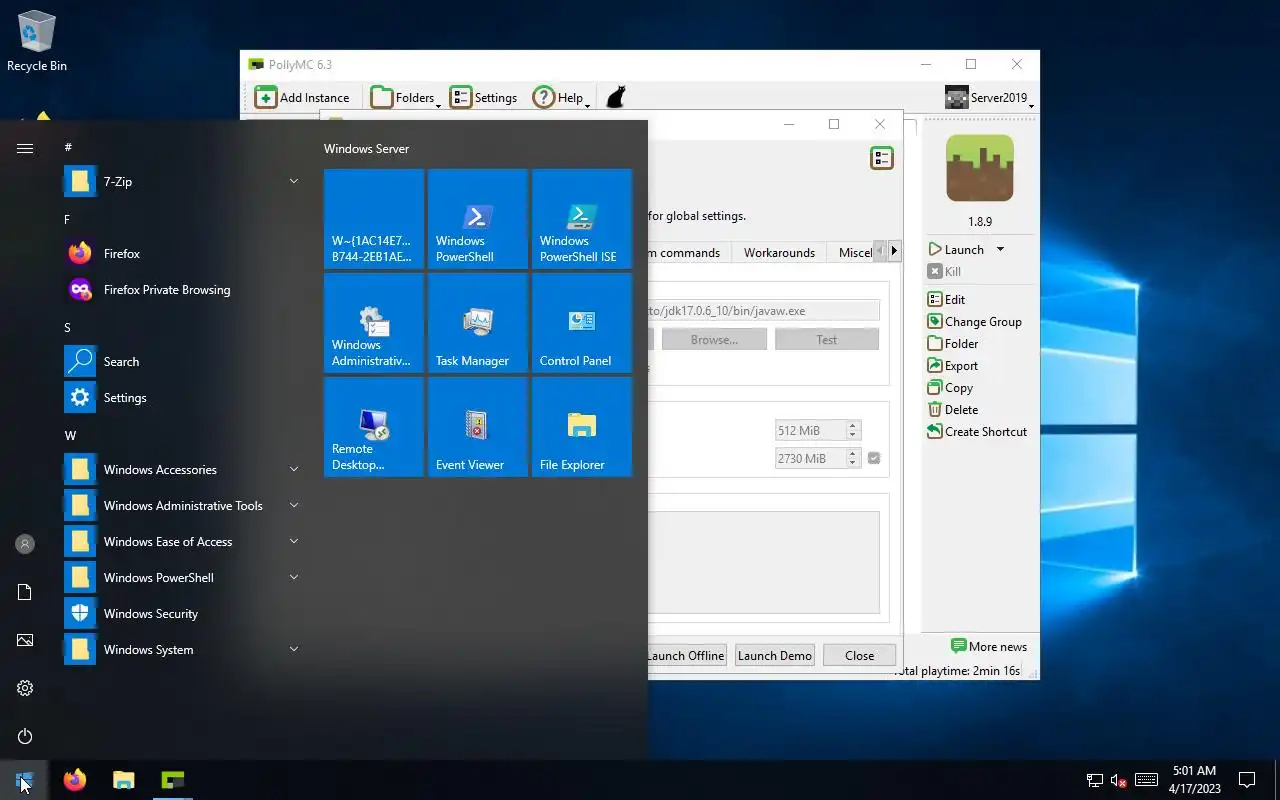Open the W~{1AC14E7... tile
The width and height of the screenshot is (1280, 800).
374,219
